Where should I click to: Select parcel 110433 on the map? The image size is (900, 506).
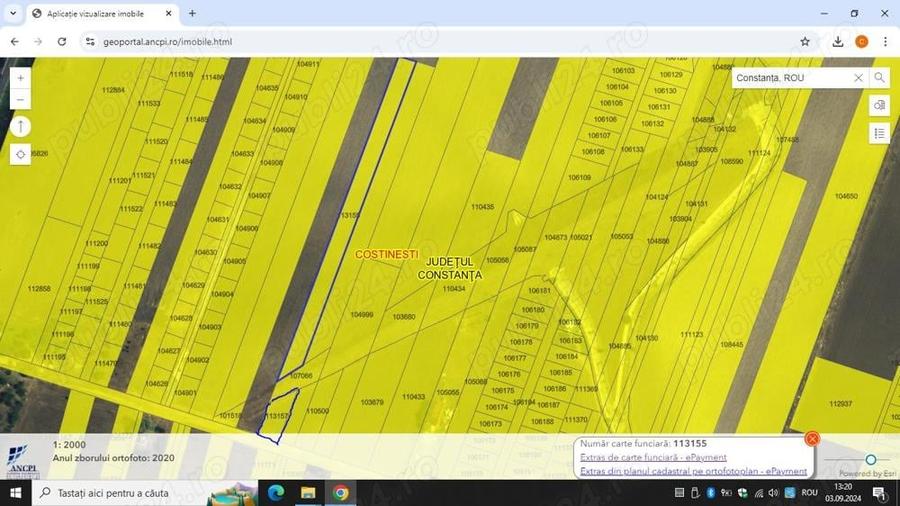(413, 396)
